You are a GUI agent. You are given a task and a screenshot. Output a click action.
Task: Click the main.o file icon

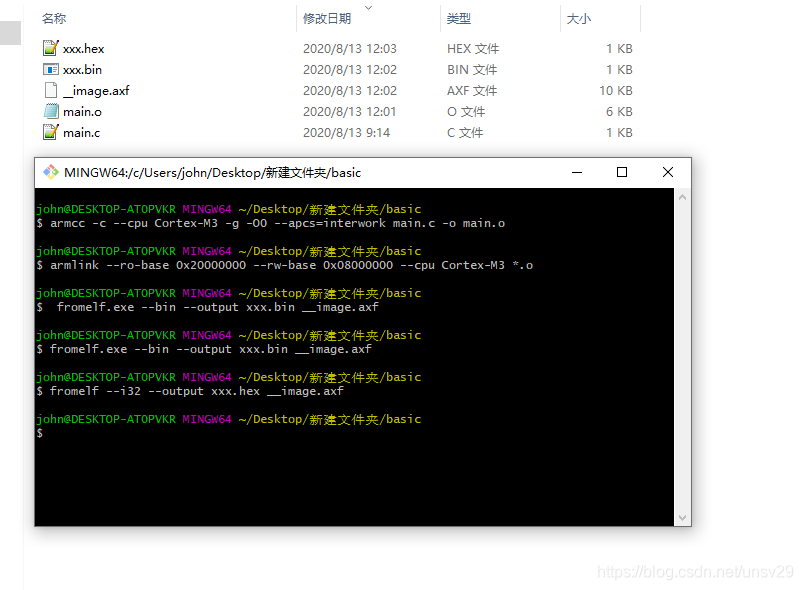(51, 111)
